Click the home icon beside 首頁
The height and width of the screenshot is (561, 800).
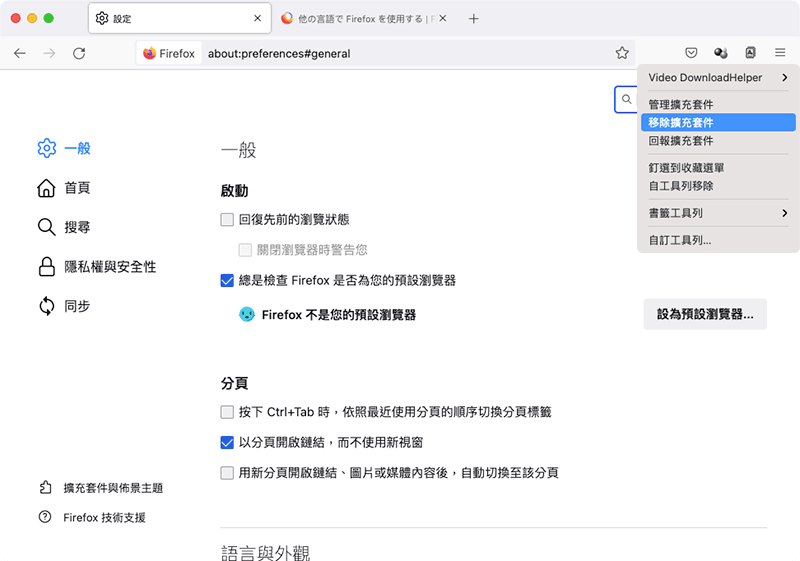coord(46,188)
